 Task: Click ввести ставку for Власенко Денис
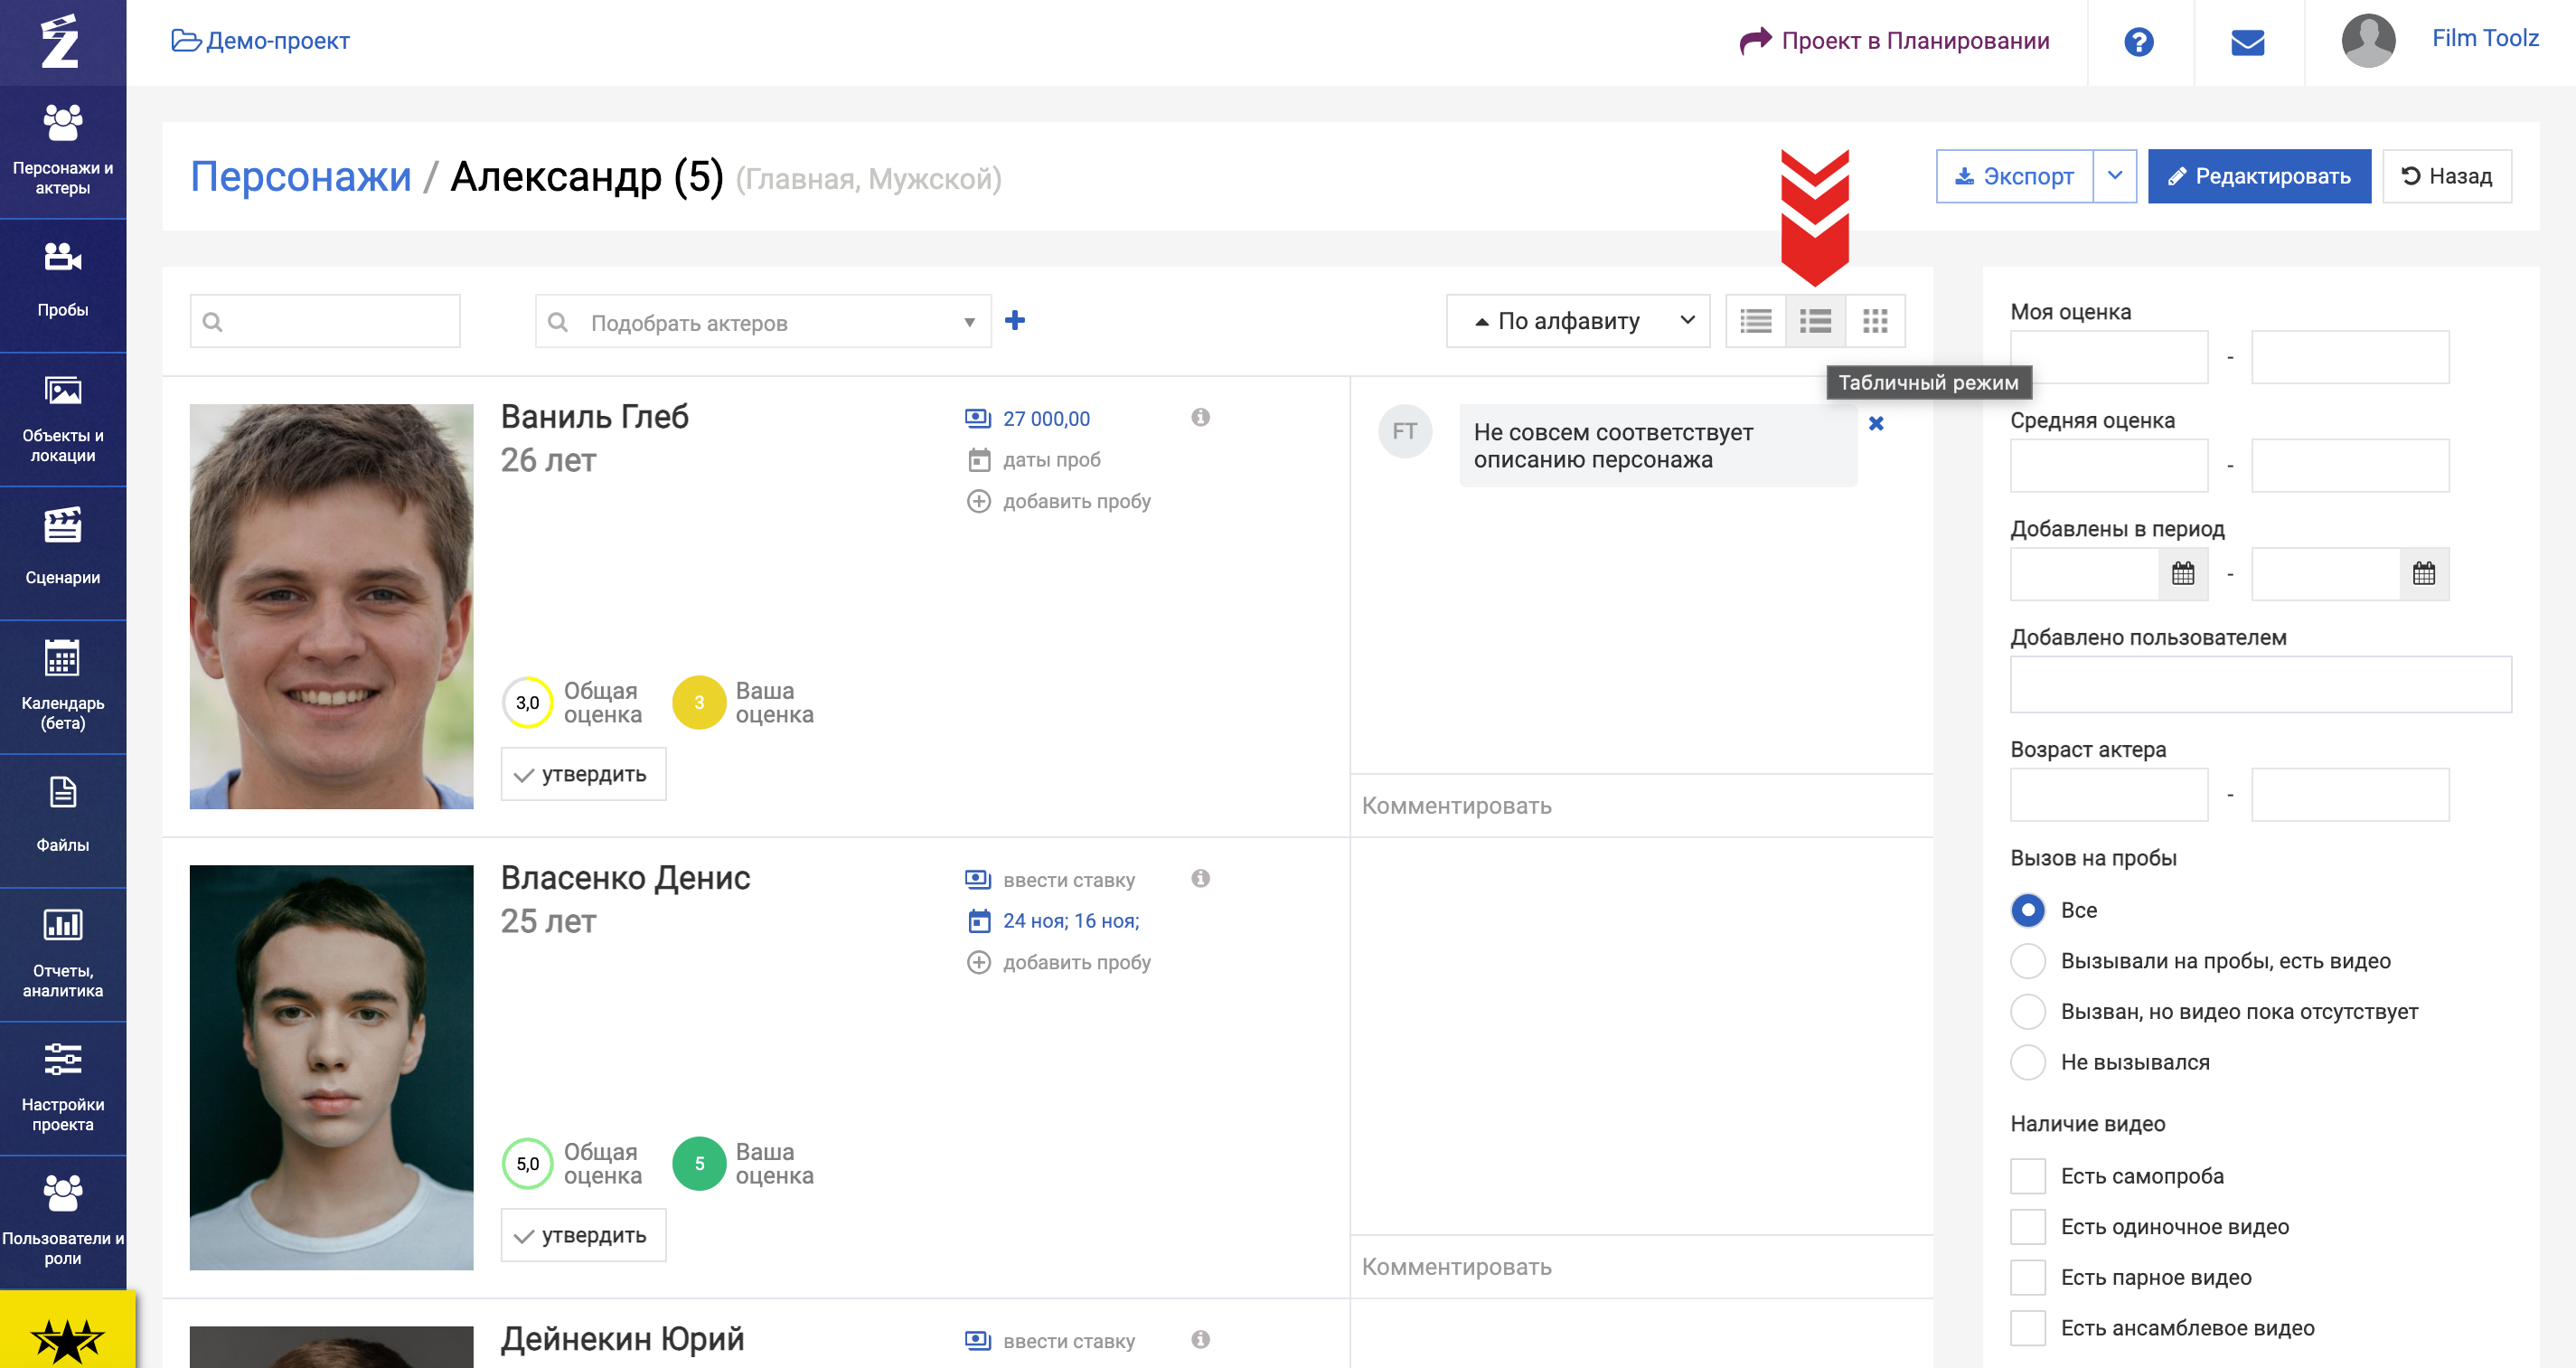(1068, 880)
